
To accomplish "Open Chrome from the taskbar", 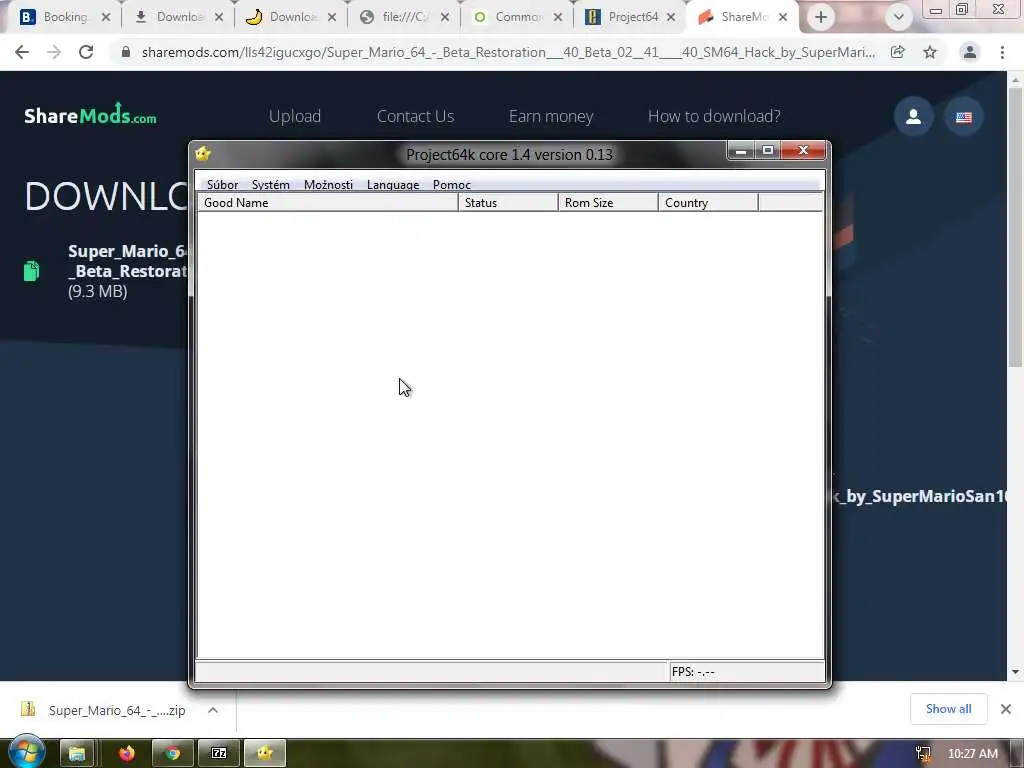I will [x=172, y=754].
